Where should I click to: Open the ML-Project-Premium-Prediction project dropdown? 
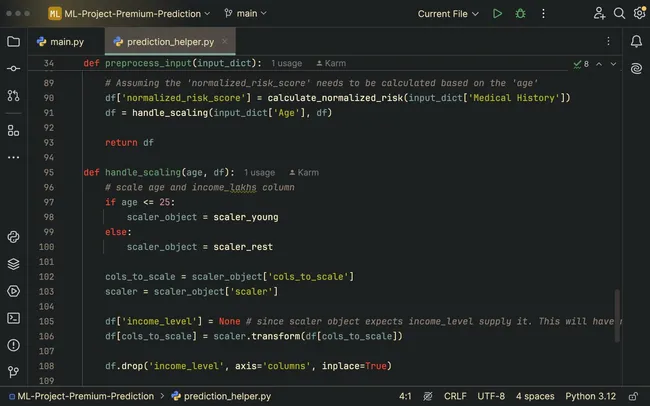129,14
